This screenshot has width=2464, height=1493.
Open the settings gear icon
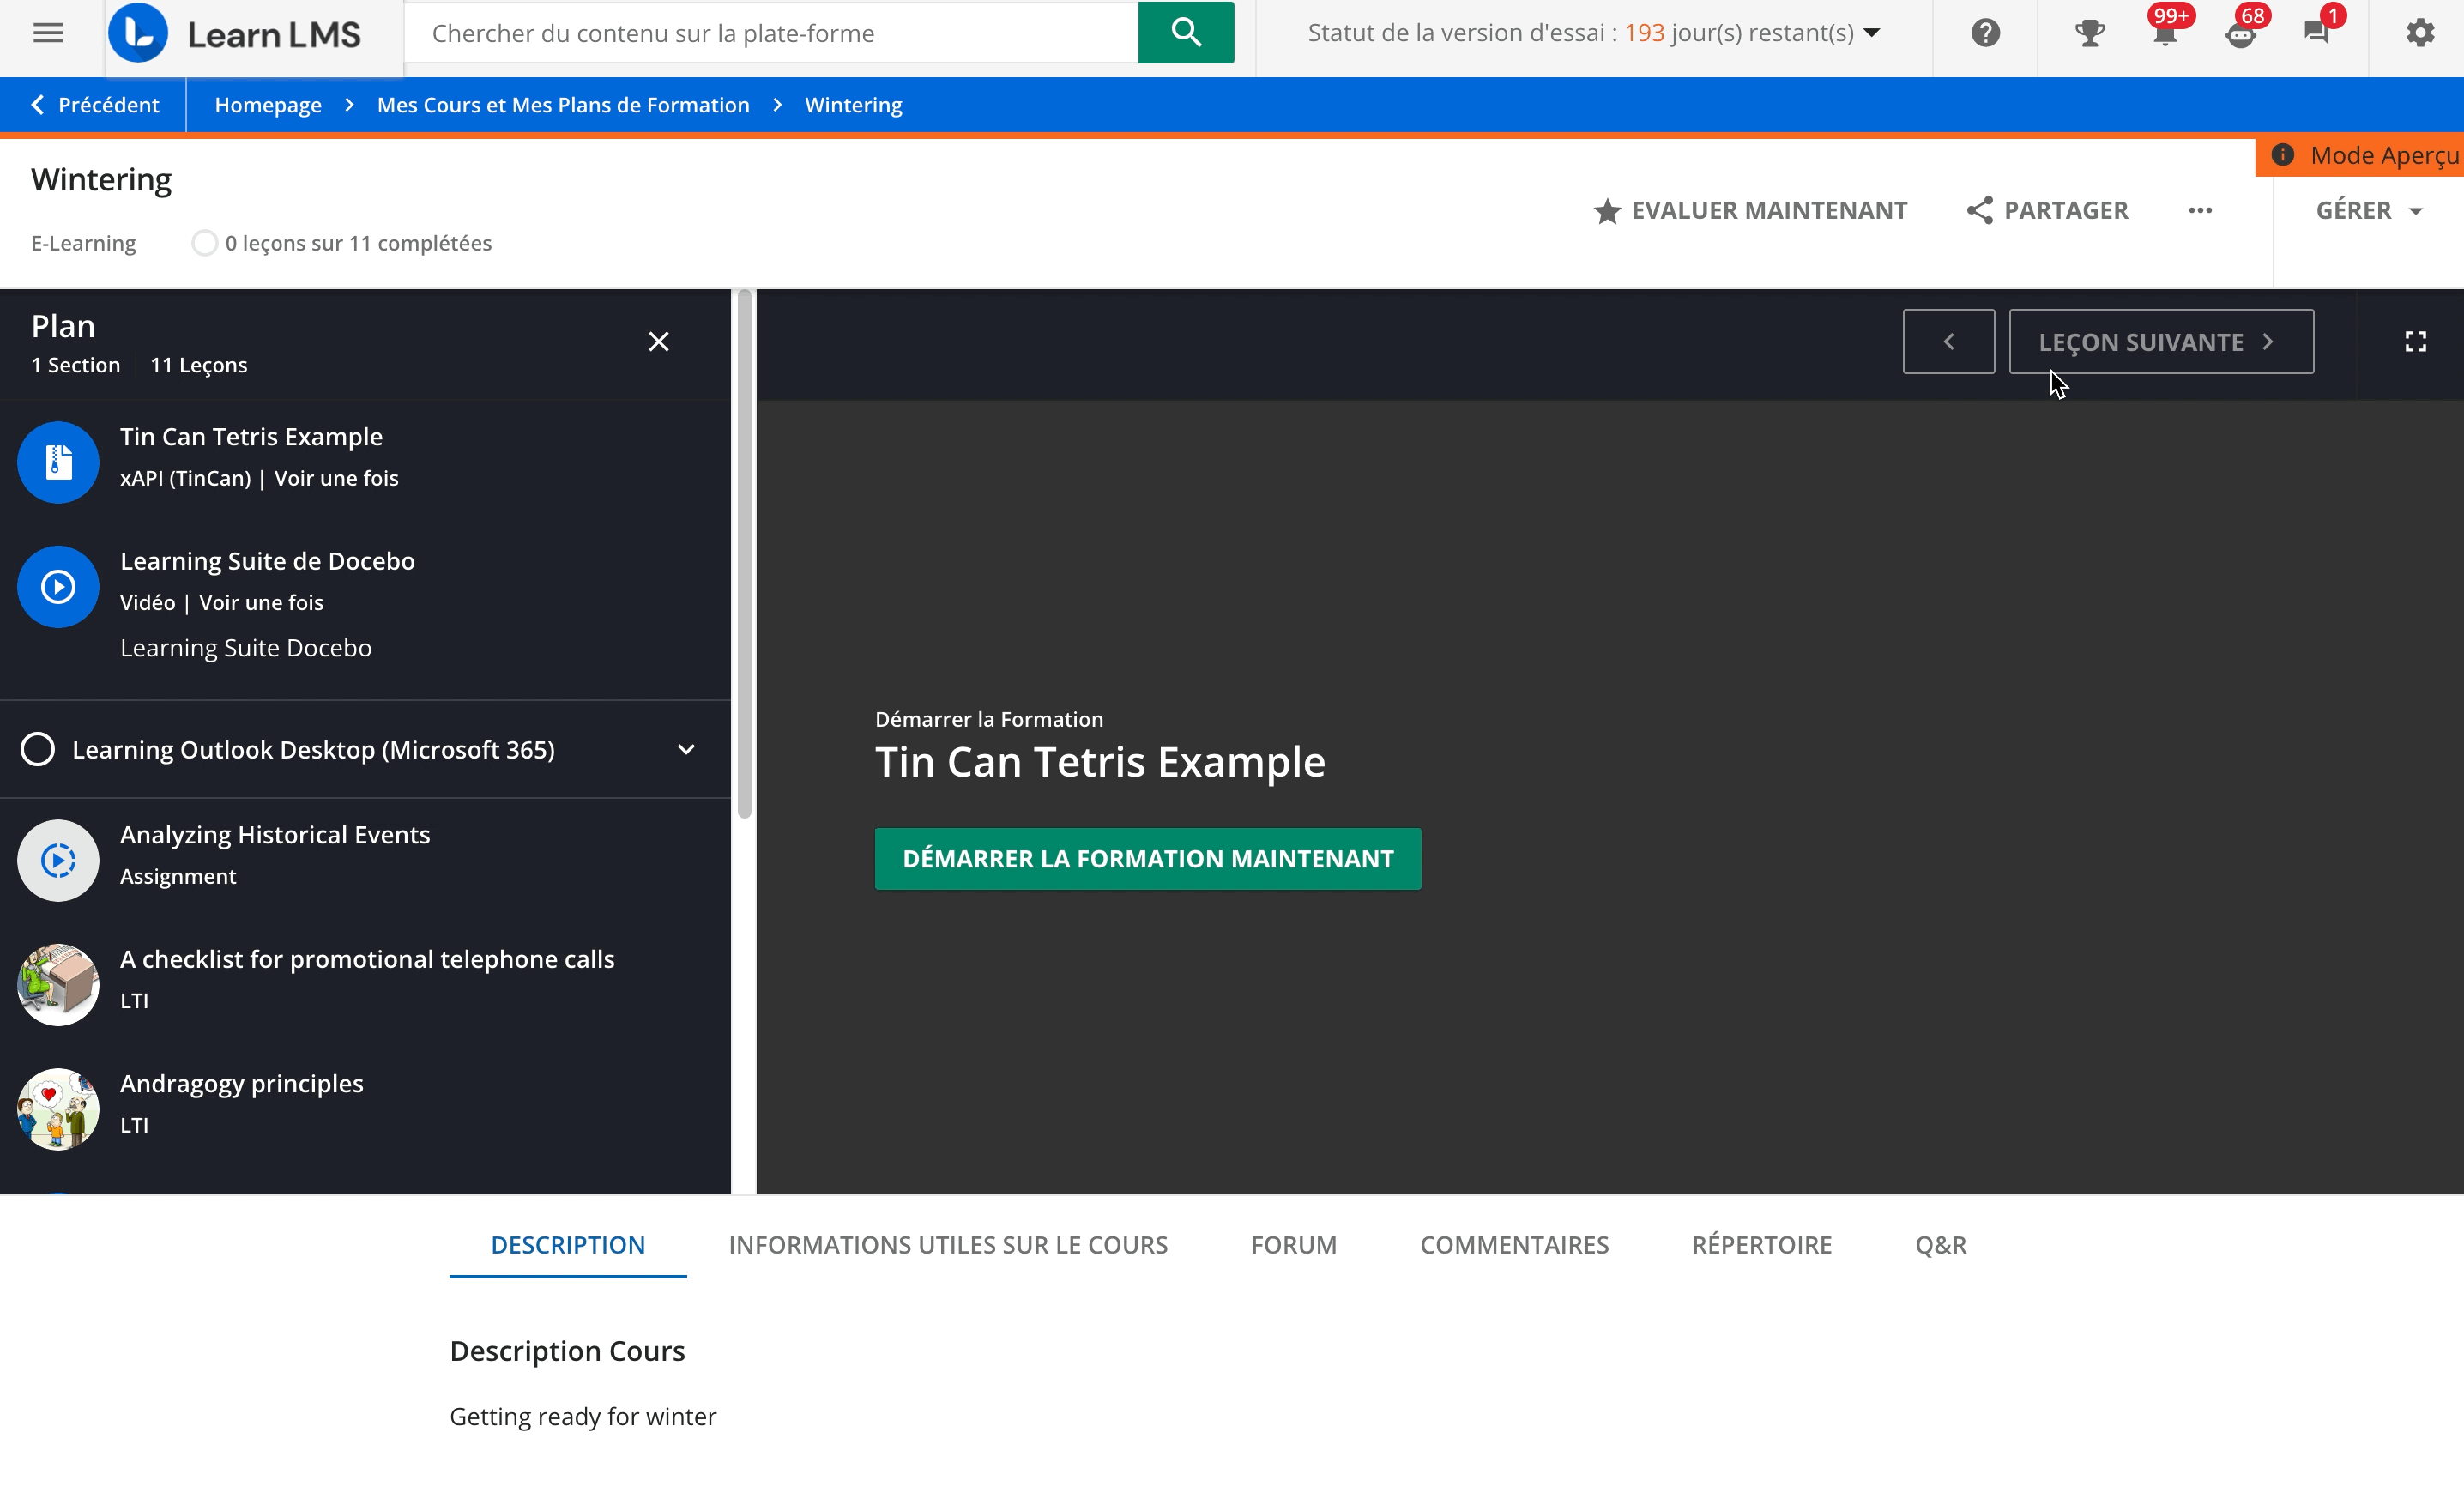click(x=2419, y=33)
